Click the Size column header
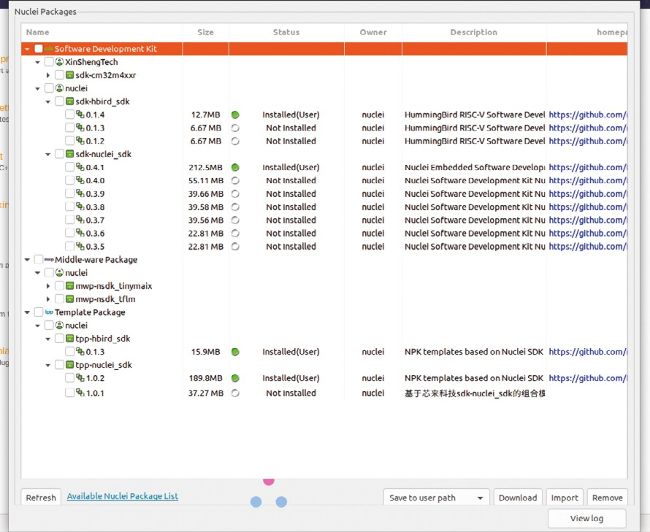 [x=205, y=32]
